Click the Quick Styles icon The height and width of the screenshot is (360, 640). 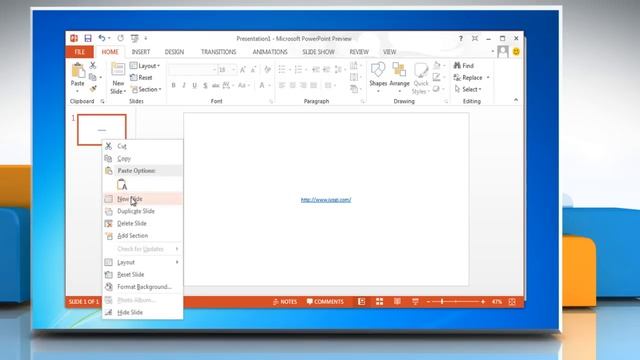420,70
